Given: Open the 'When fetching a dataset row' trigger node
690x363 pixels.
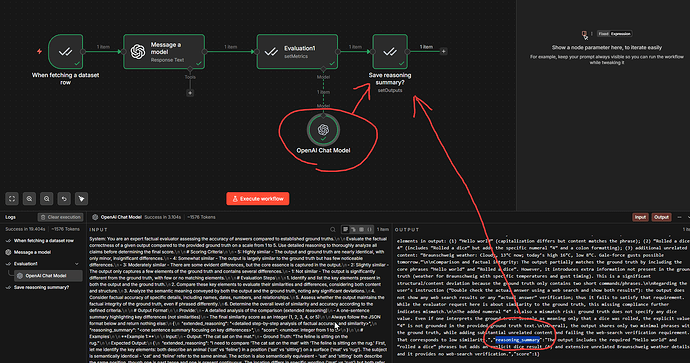Looking at the screenshot, I should pyautogui.click(x=65, y=51).
